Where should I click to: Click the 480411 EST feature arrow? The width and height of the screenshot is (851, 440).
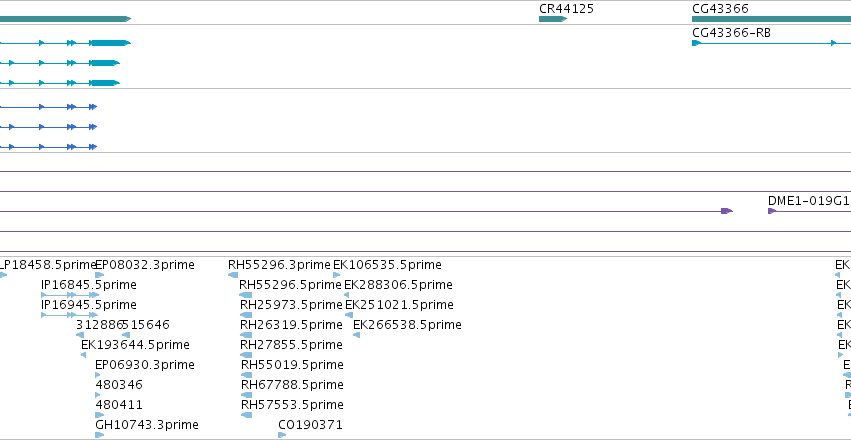[99, 415]
